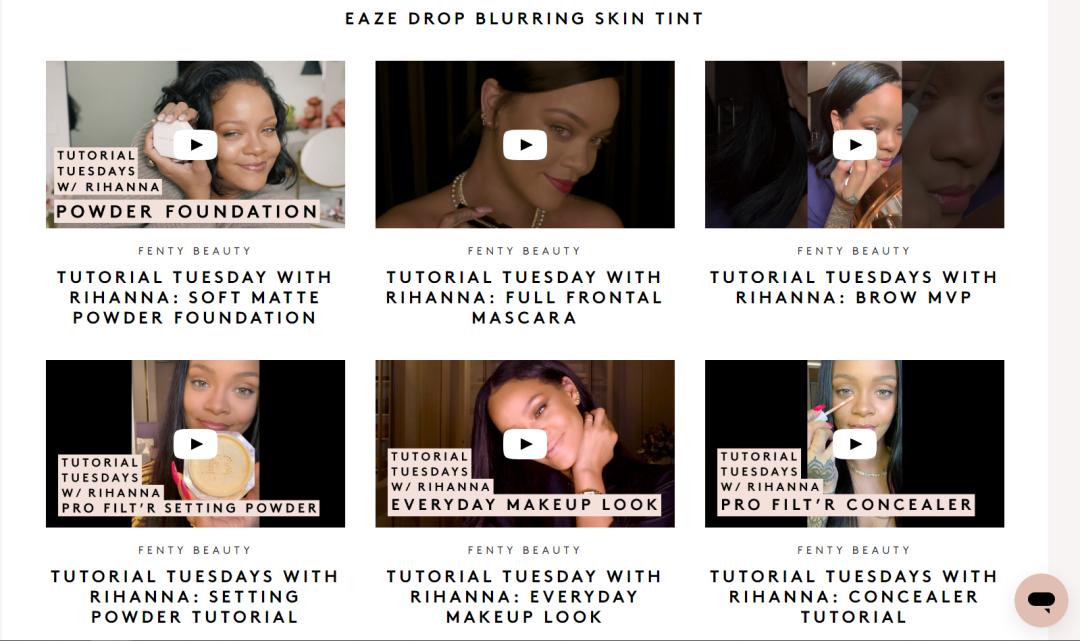The width and height of the screenshot is (1080, 641).
Task: Click Fenty Beauty label above Brow MVP title
Action: coord(854,251)
